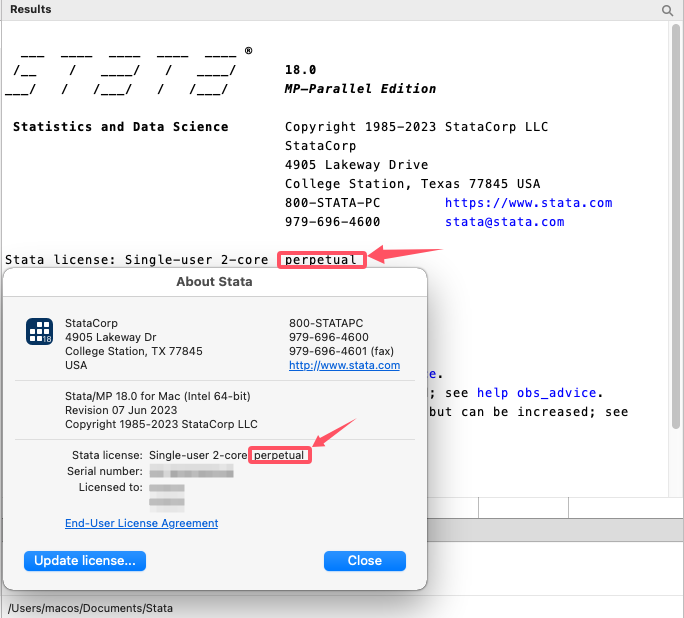Image resolution: width=684 pixels, height=618 pixels.
Task: Click the 'MP–Parallel Edition' text
Action: tap(360, 89)
